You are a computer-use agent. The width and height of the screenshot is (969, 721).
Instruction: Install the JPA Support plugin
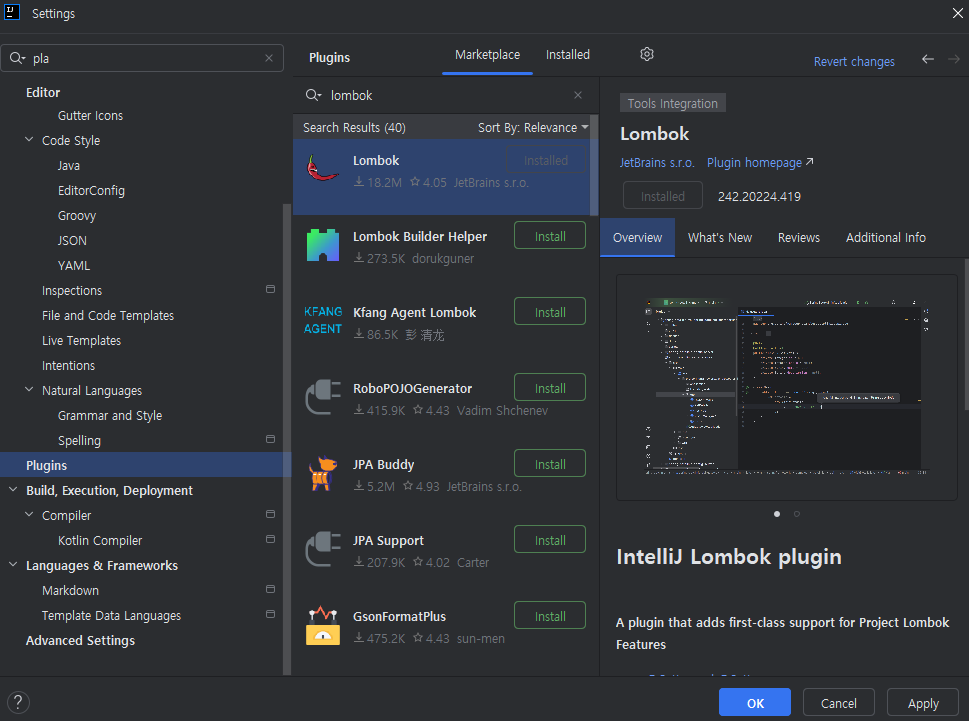point(549,540)
